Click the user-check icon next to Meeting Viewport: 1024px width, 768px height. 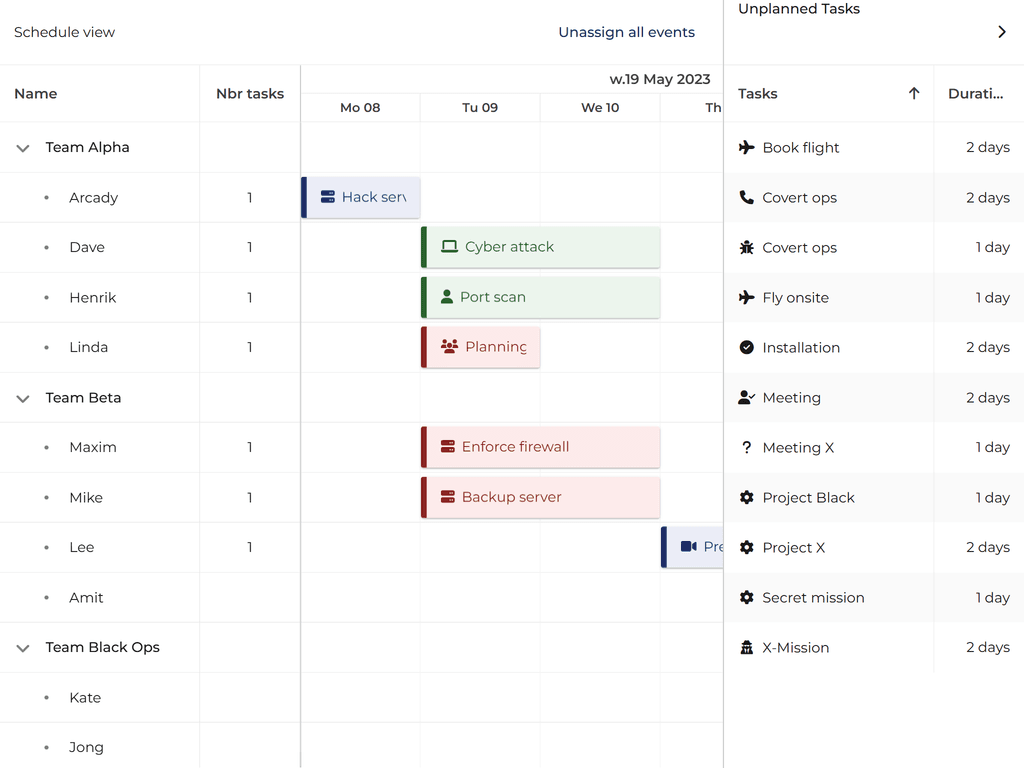click(x=746, y=398)
